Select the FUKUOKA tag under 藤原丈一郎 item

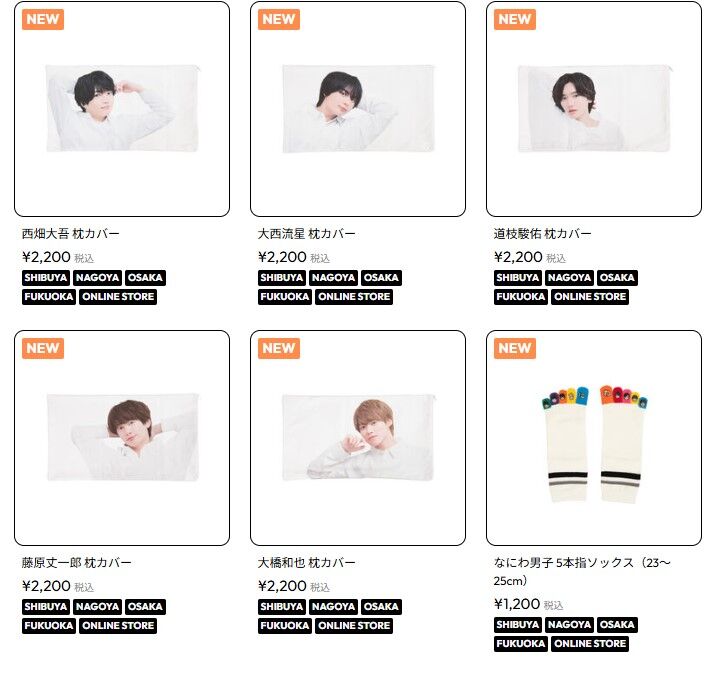point(49,626)
